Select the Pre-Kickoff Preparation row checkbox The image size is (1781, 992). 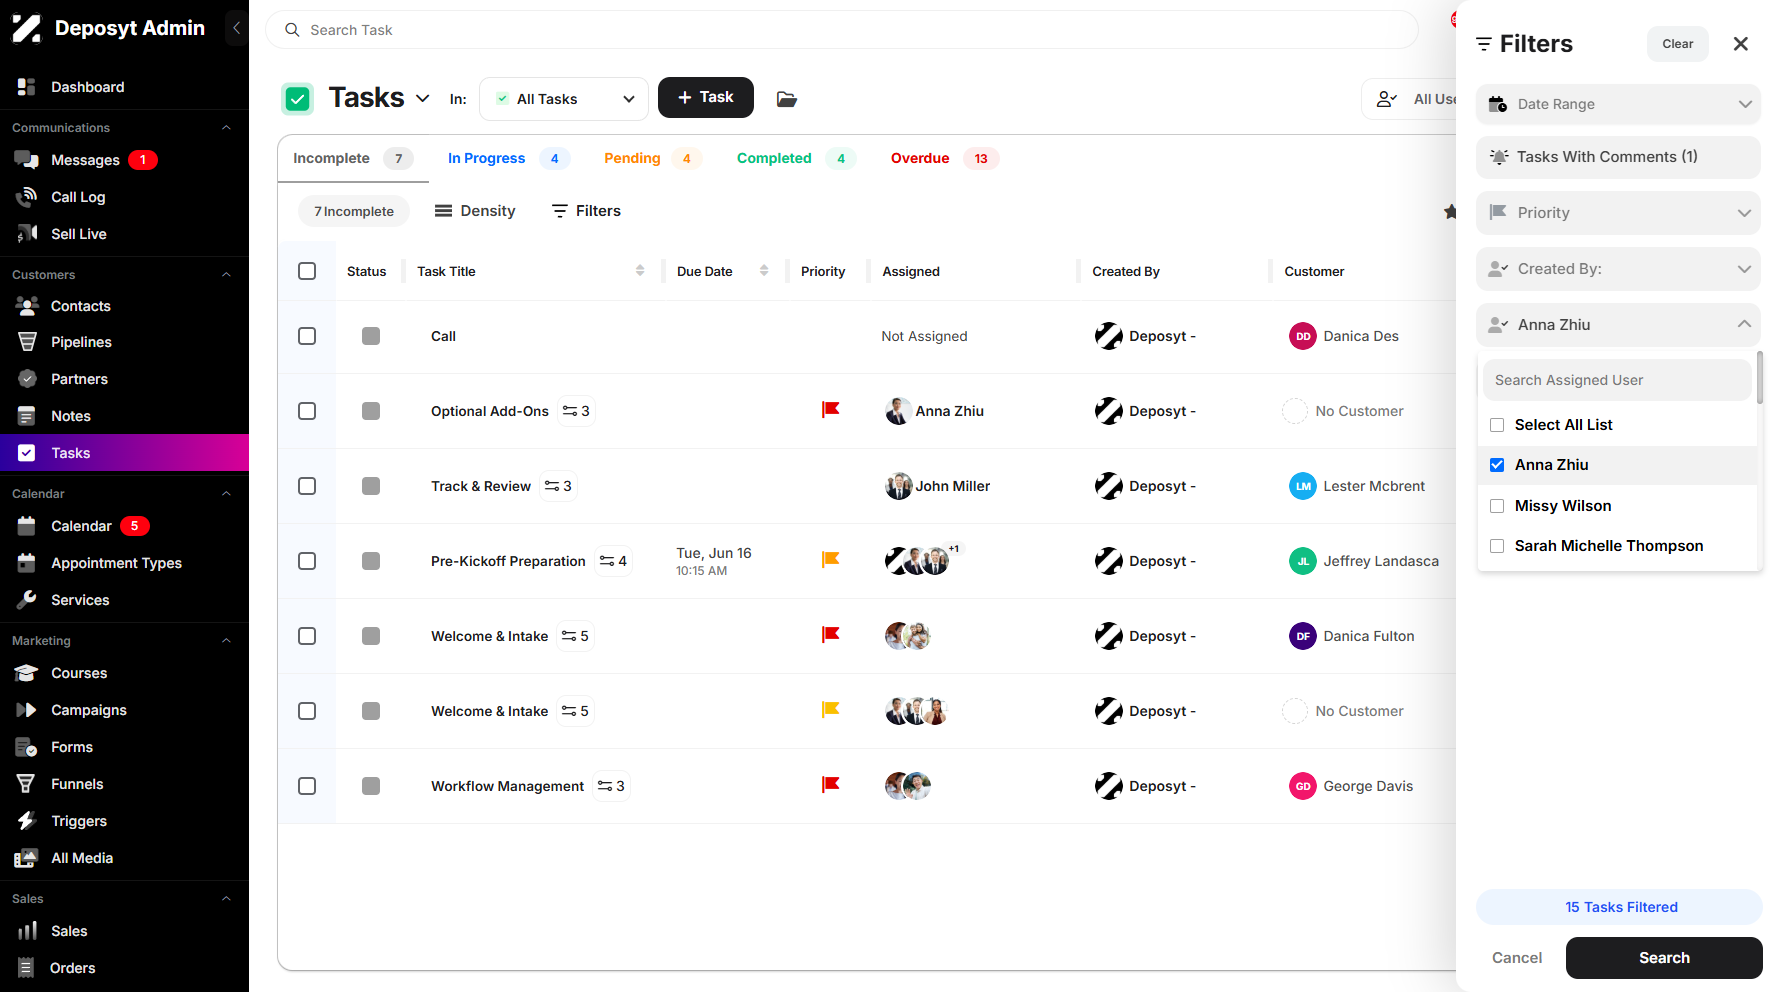(307, 561)
